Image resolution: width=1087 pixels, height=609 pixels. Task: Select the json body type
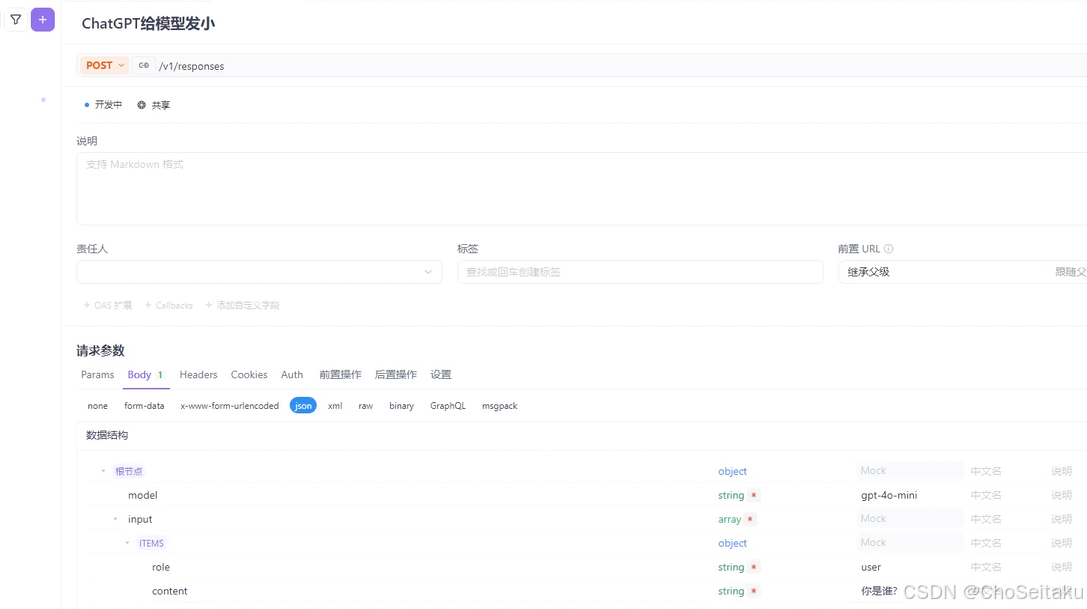coord(303,406)
